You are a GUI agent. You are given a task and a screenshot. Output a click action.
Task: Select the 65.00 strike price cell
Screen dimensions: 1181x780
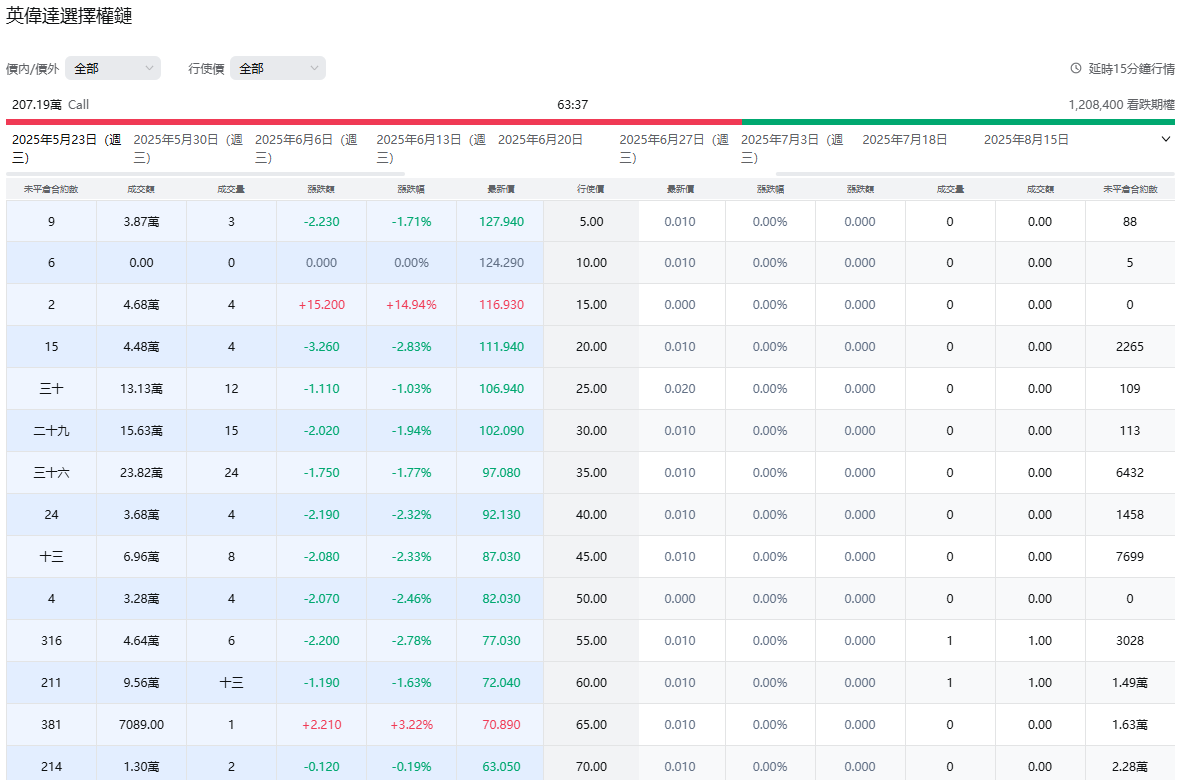coord(591,725)
